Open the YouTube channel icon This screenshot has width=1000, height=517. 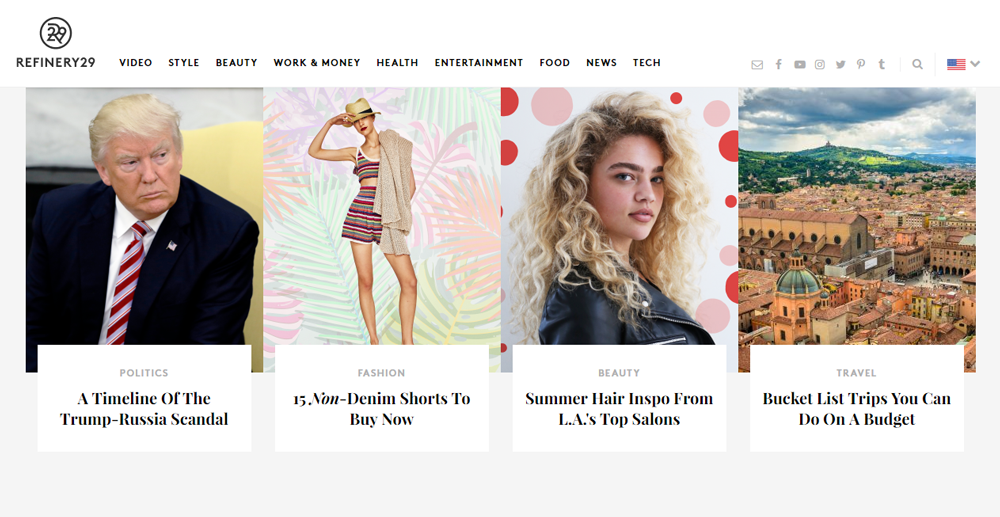(x=800, y=64)
